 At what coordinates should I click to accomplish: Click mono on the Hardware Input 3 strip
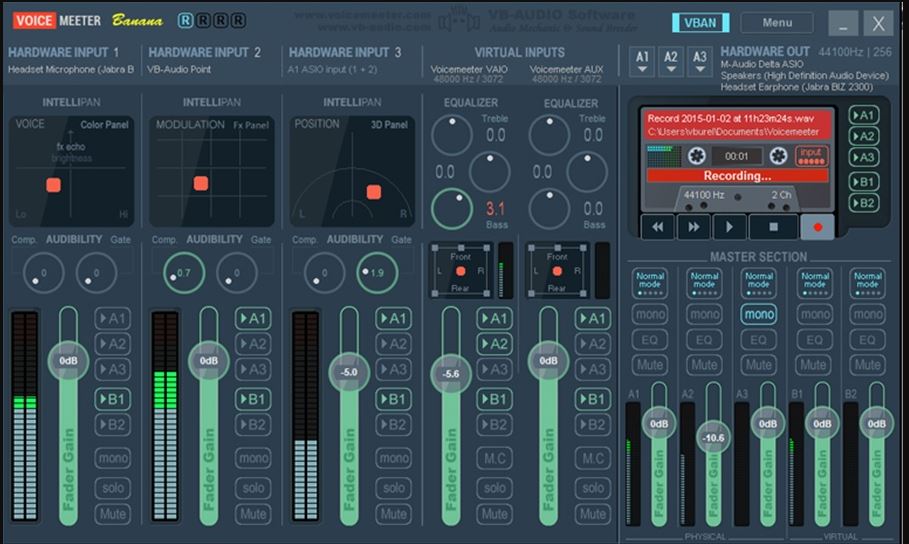(394, 458)
